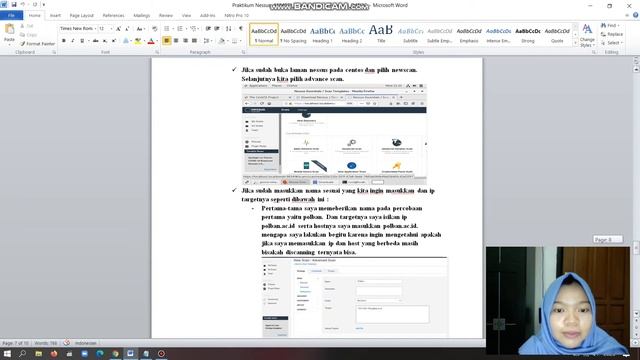Viewport: 640px width, 360px height.
Task: Click Shrink Font icon
Action: tap(127, 29)
